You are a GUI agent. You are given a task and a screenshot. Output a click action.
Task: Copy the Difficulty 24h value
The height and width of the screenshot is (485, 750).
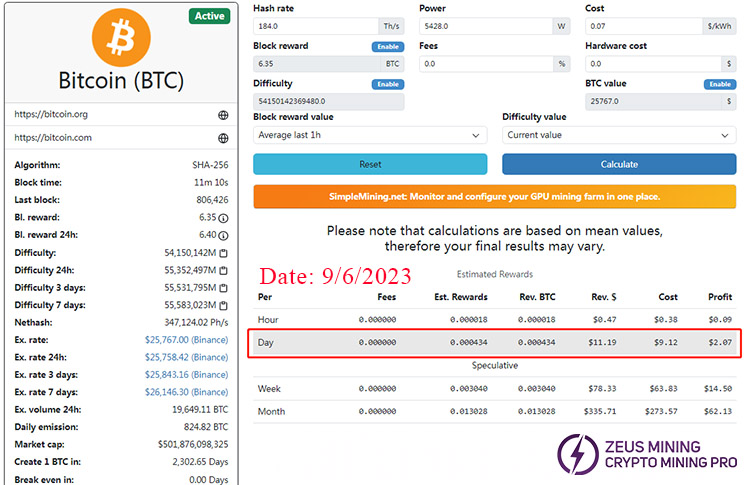(223, 270)
